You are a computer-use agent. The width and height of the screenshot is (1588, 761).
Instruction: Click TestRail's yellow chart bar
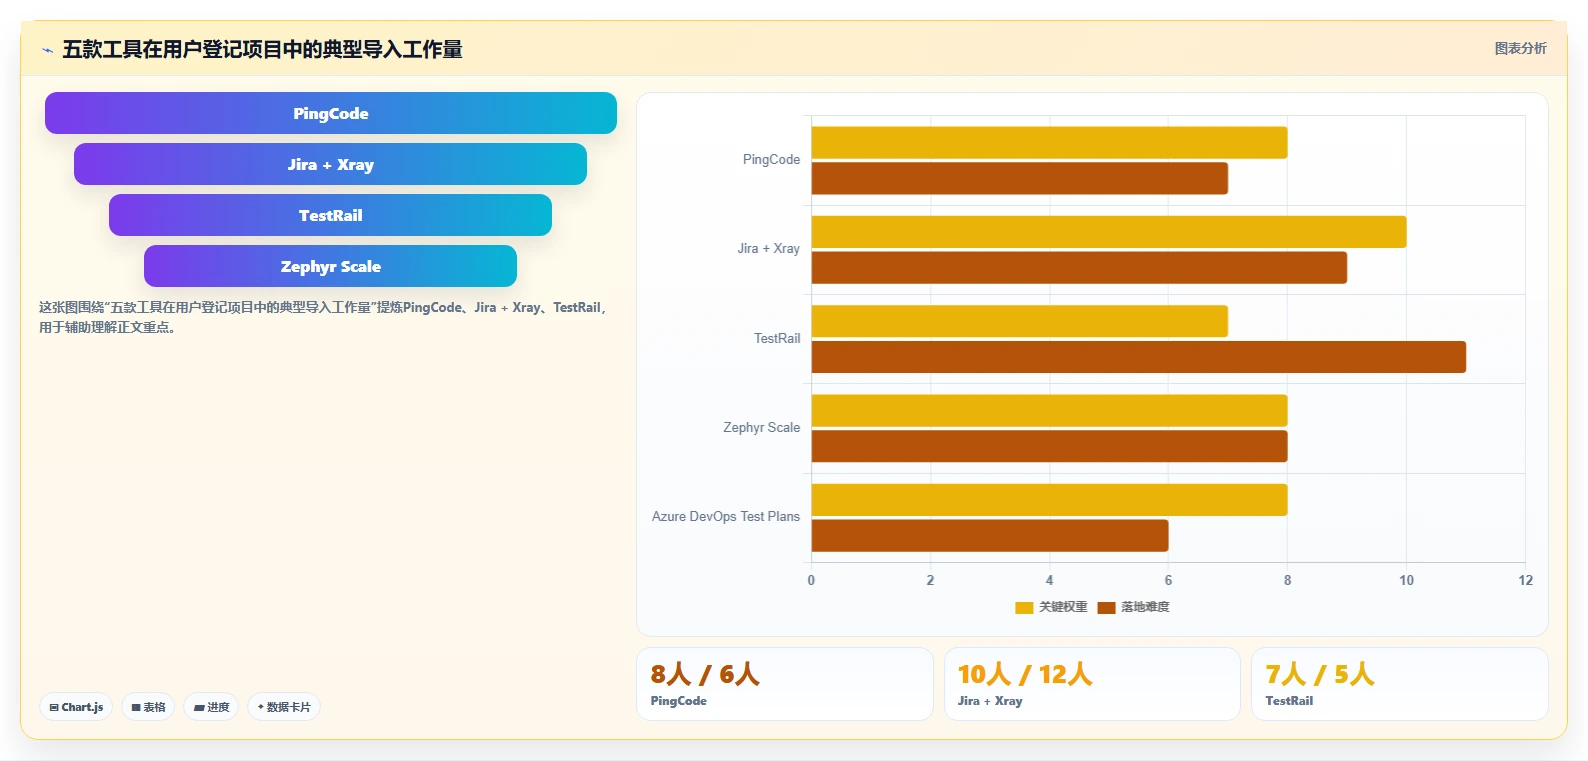[1019, 321]
